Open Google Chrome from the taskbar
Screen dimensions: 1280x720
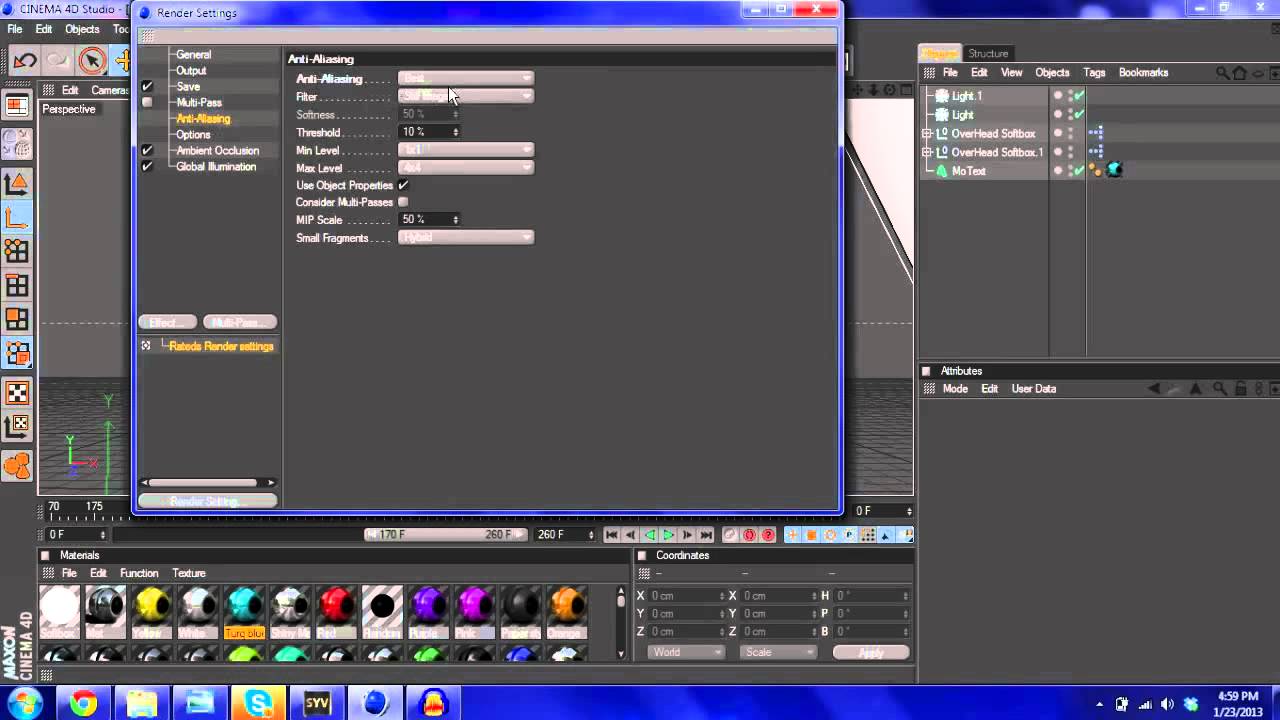[84, 704]
